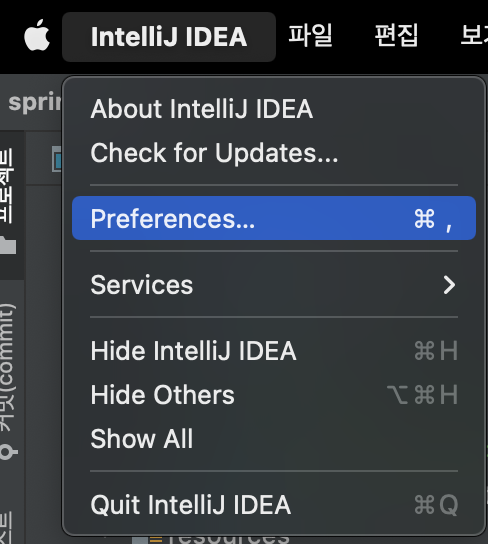Open the 보기 menu

(x=474, y=35)
